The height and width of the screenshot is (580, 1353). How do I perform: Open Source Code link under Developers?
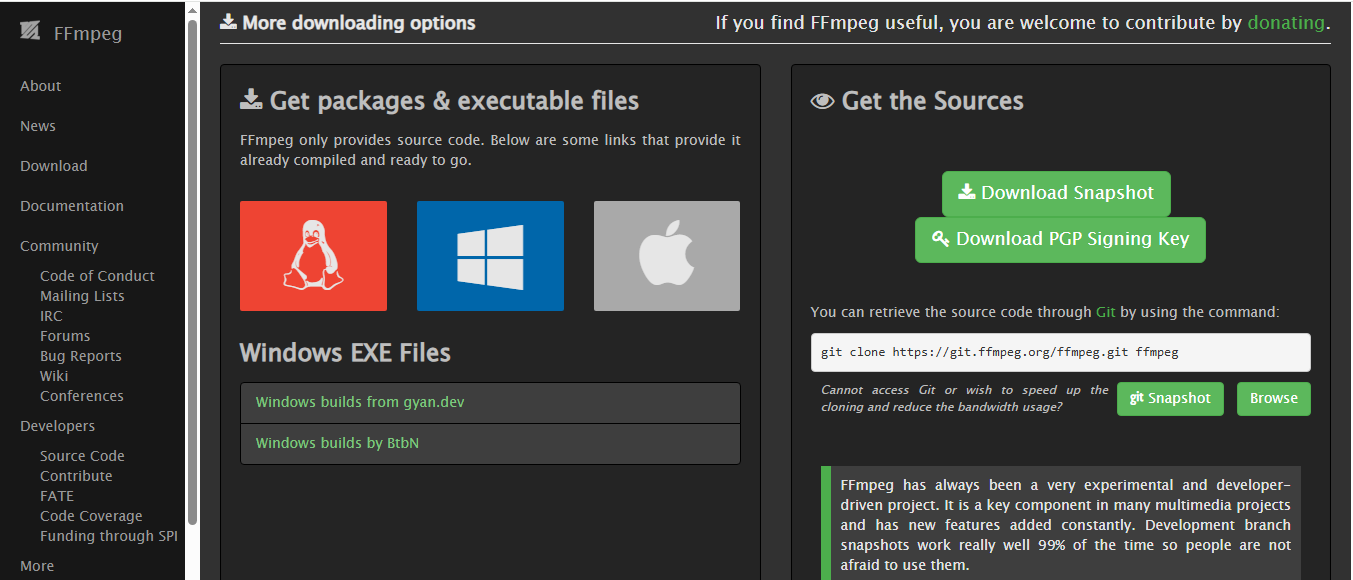pos(82,456)
